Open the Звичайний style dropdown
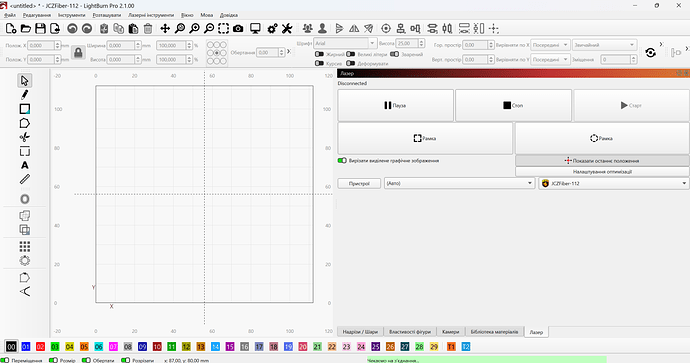This screenshot has height=363, width=690. tap(605, 45)
